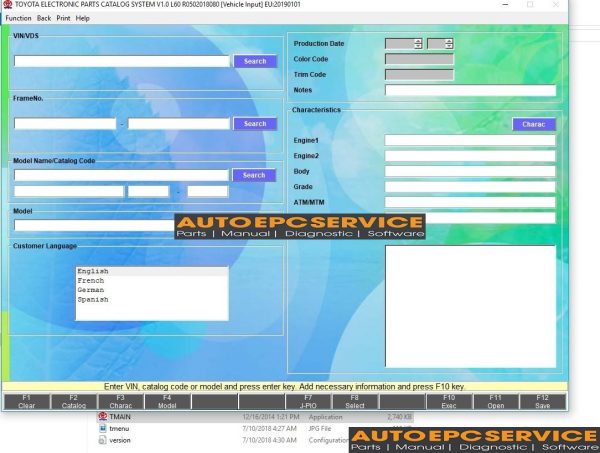This screenshot has width=600, height=453.
Task: Click the Color Code field
Action: (419, 59)
